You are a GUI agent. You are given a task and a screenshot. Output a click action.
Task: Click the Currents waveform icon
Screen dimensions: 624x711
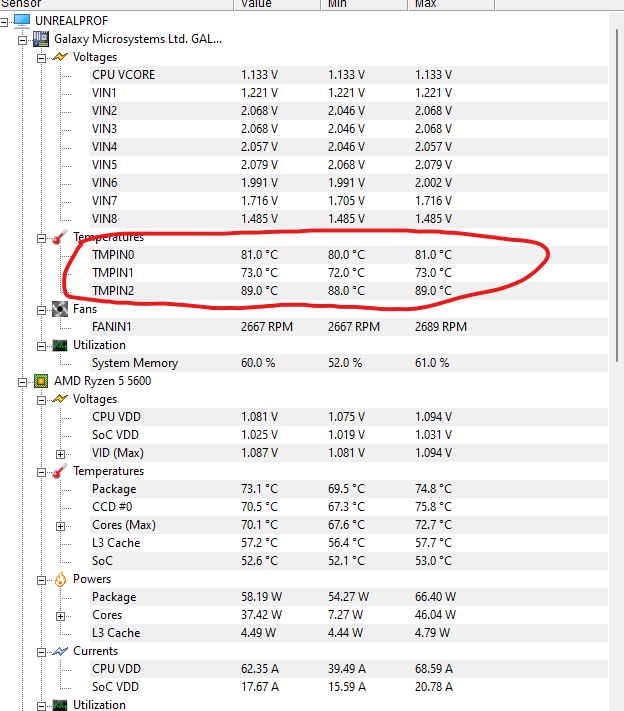pyautogui.click(x=60, y=651)
